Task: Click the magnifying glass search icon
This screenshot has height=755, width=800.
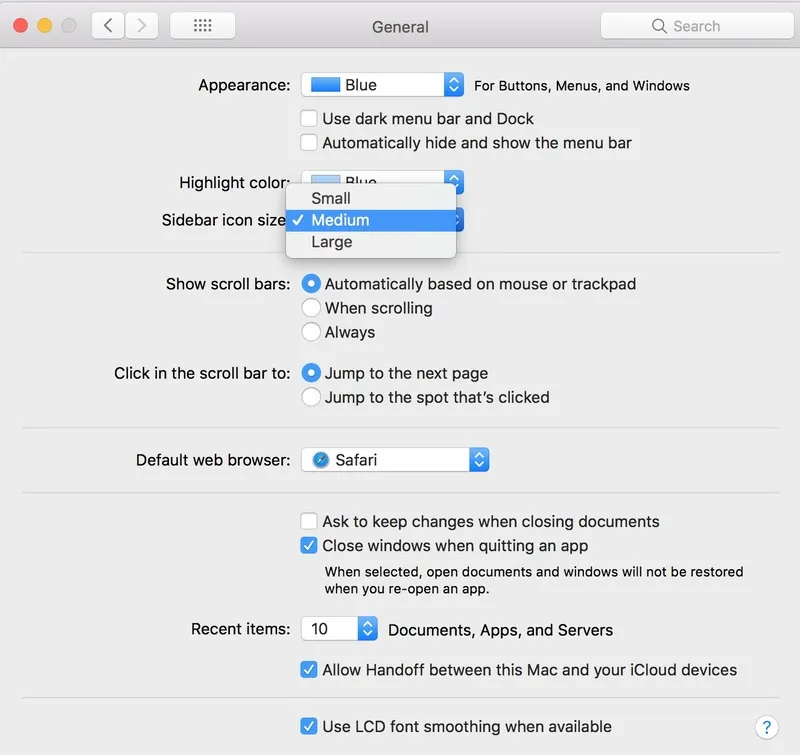Action: coord(659,26)
